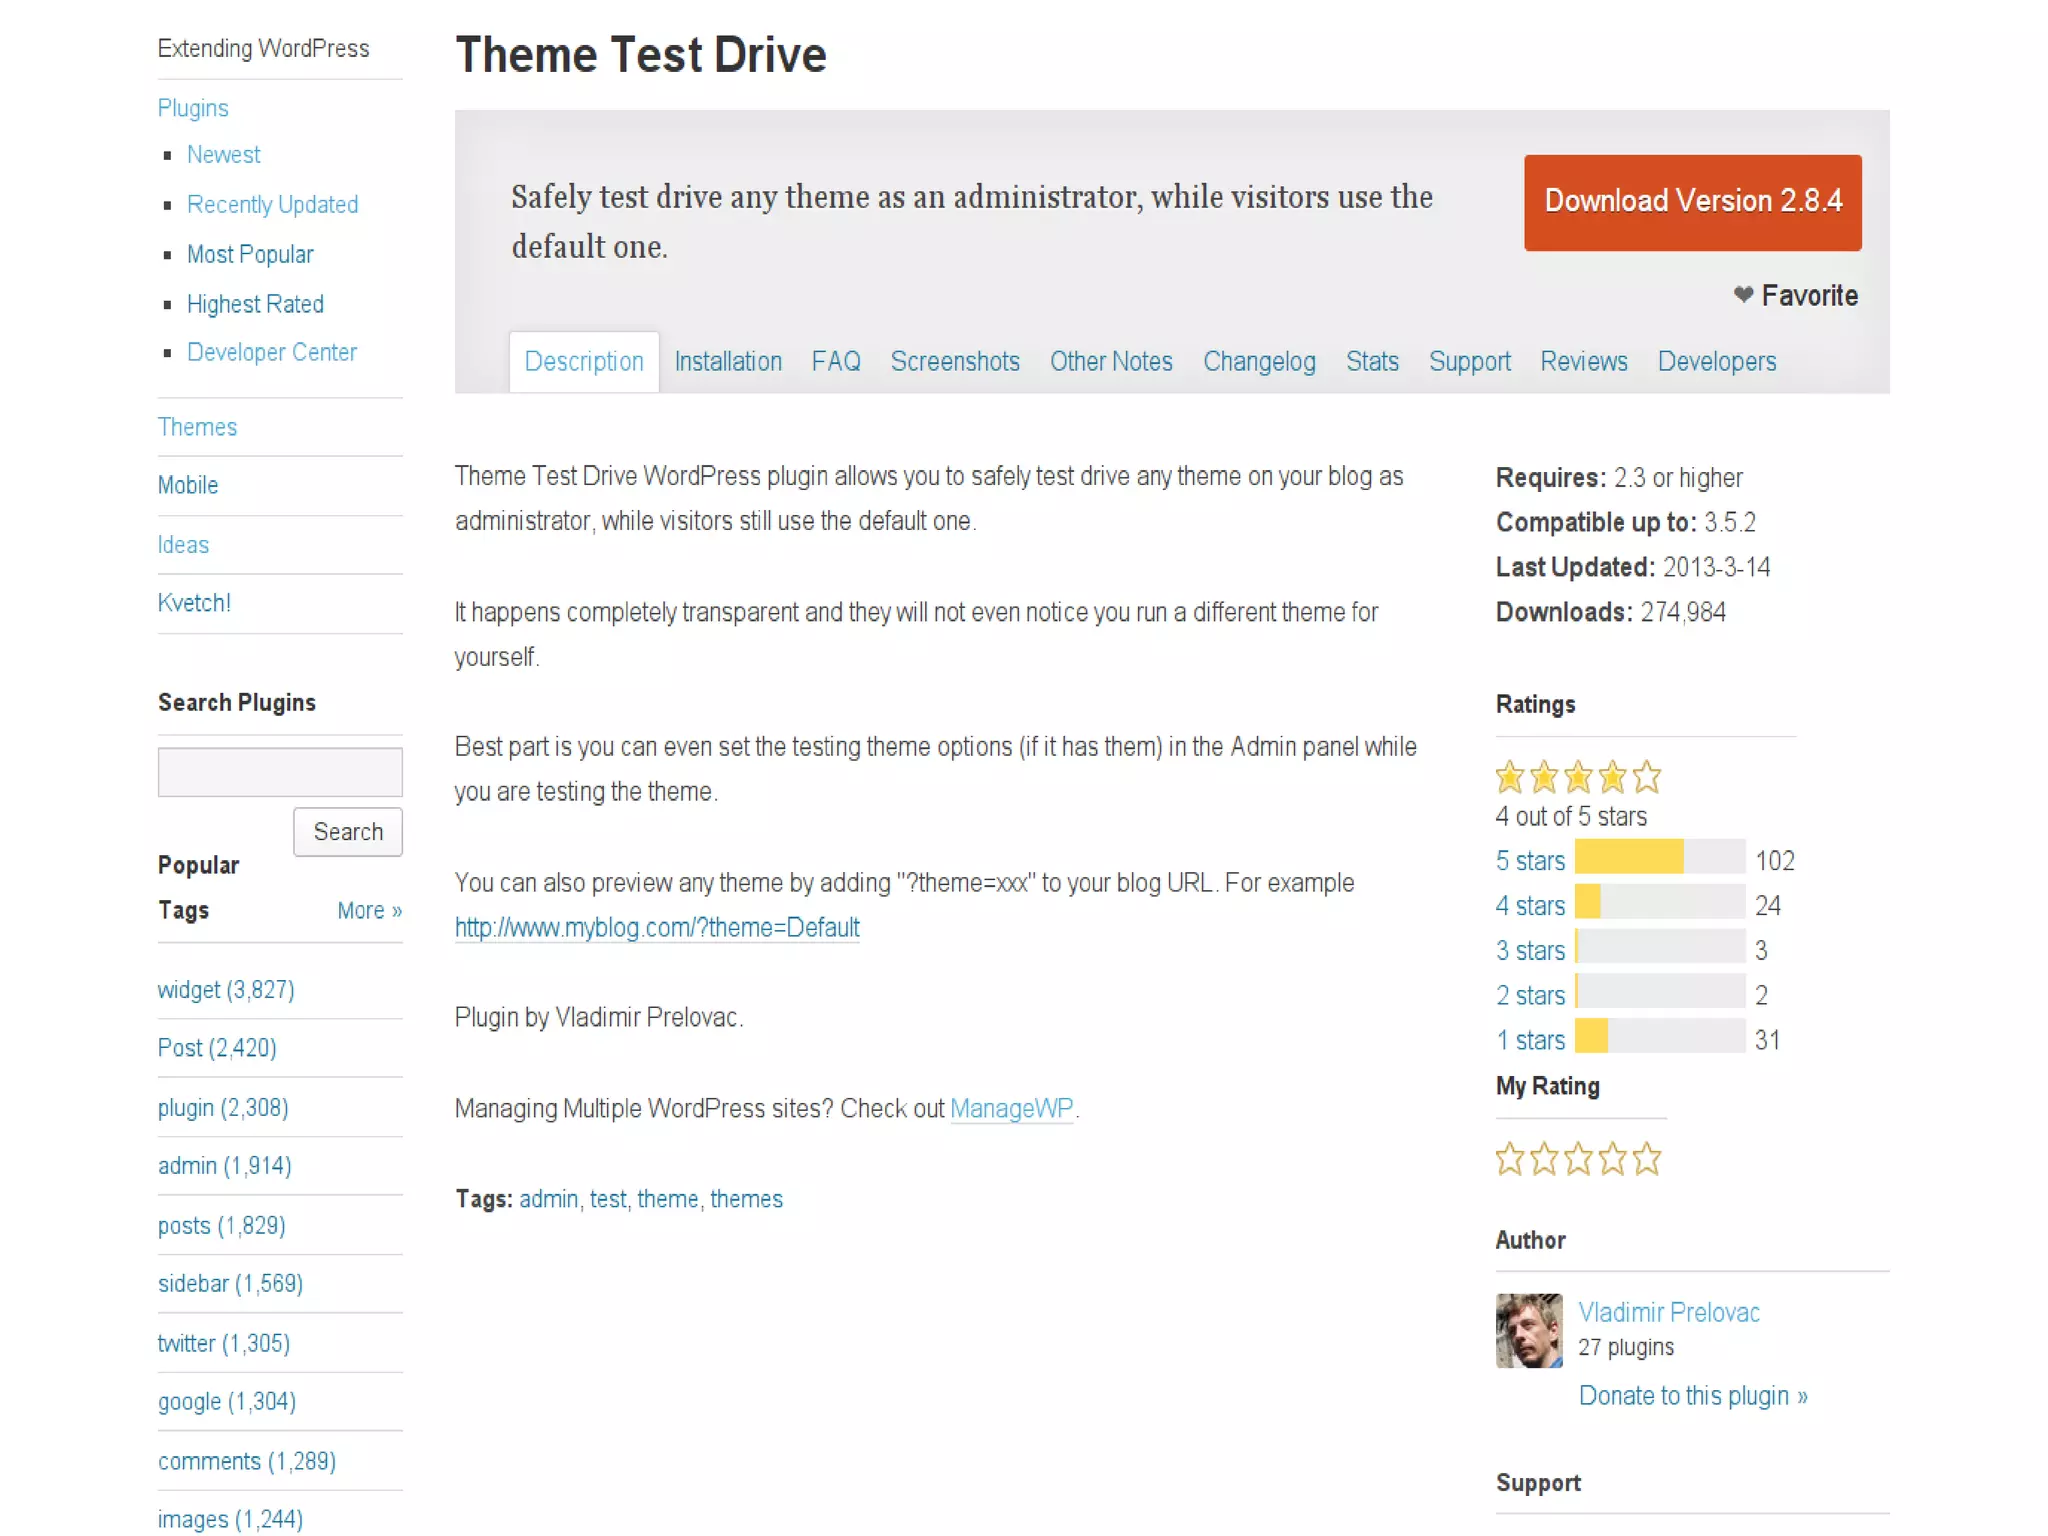
Task: View the Reviews tab
Action: pyautogui.click(x=1583, y=361)
